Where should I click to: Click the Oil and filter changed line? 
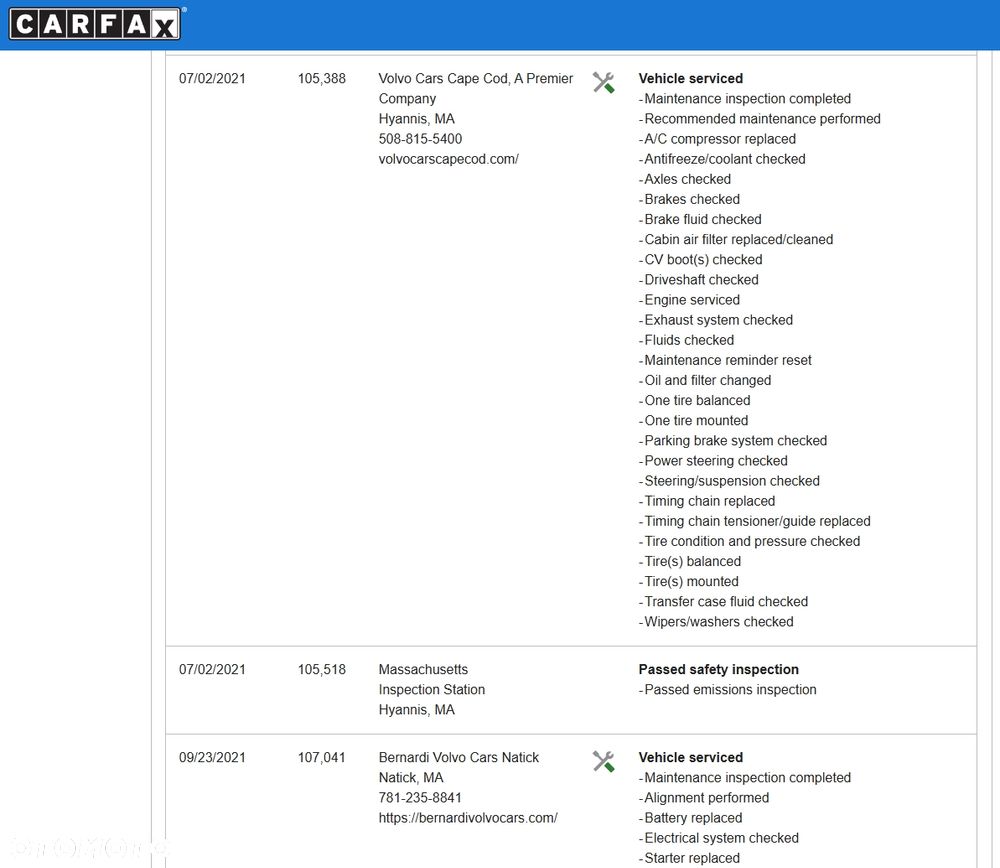pos(705,381)
